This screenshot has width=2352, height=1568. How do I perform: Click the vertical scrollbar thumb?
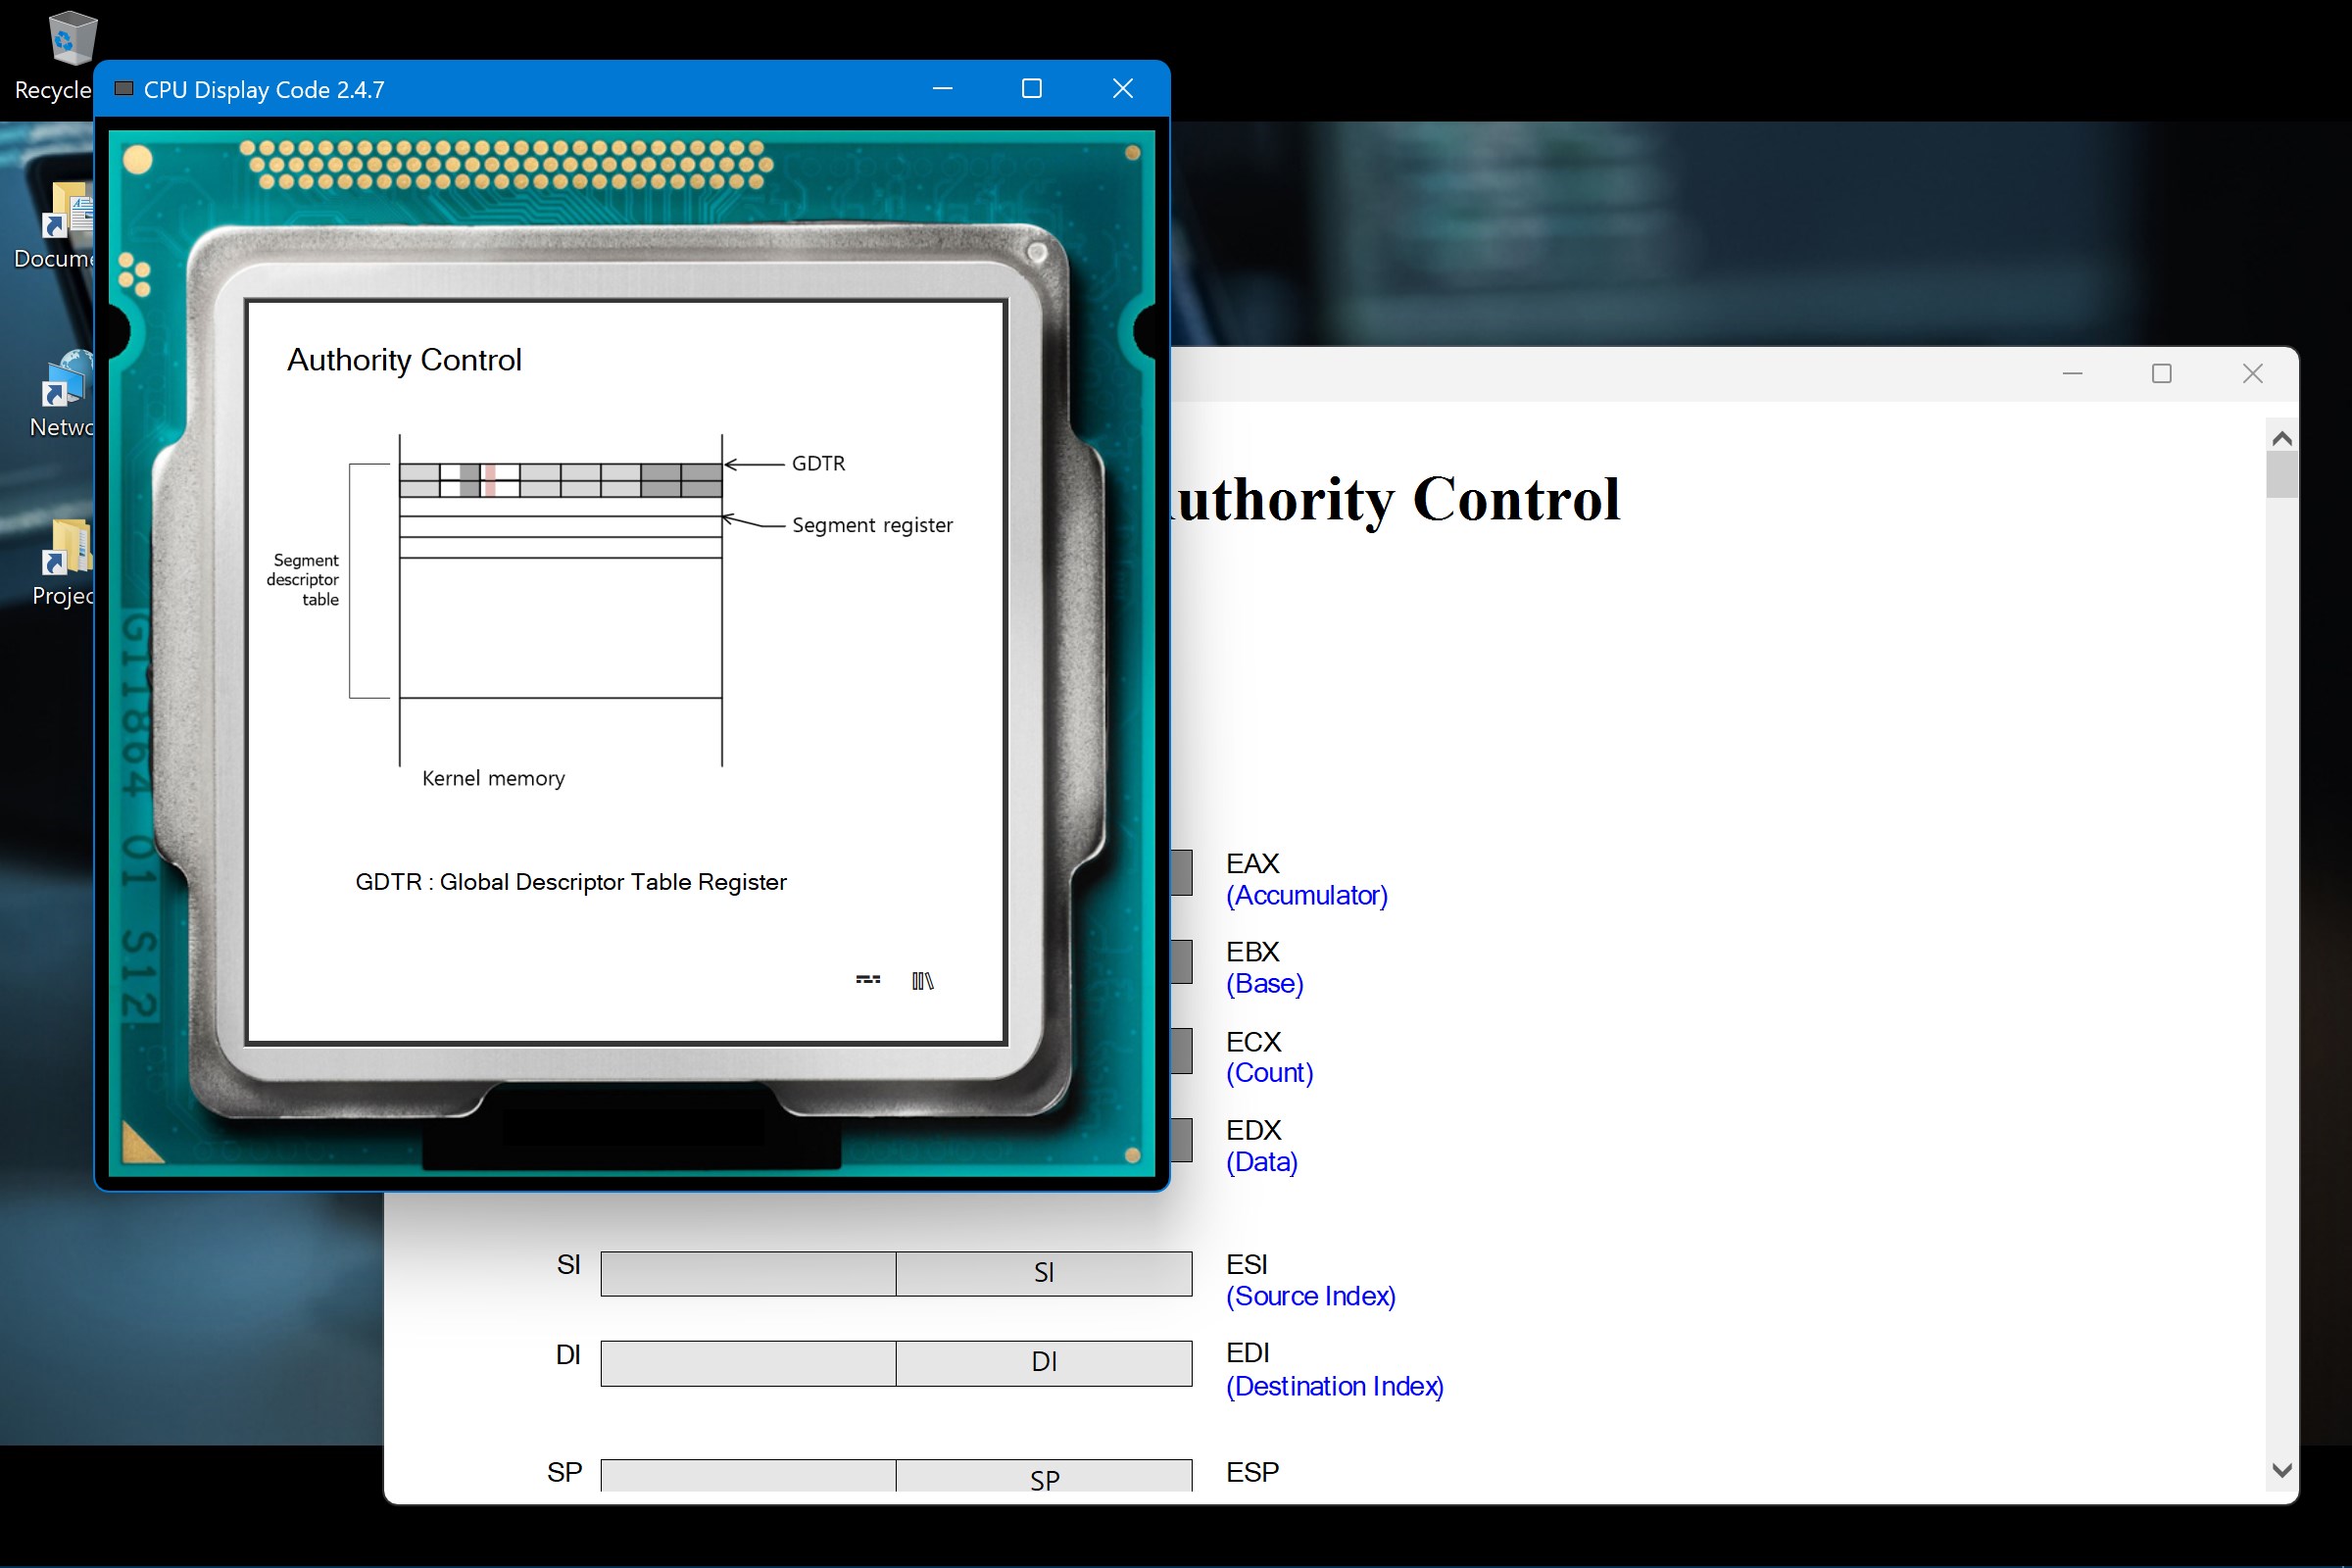coord(2281,474)
